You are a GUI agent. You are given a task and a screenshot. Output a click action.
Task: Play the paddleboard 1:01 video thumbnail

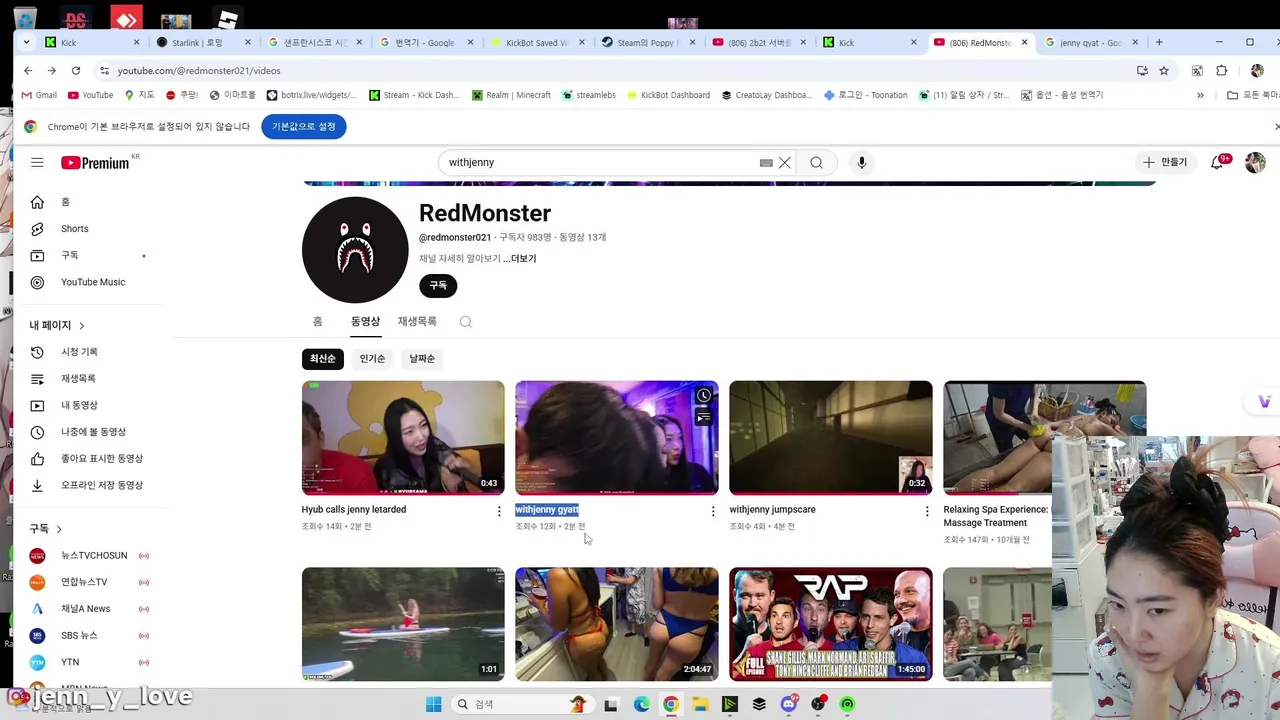point(403,625)
